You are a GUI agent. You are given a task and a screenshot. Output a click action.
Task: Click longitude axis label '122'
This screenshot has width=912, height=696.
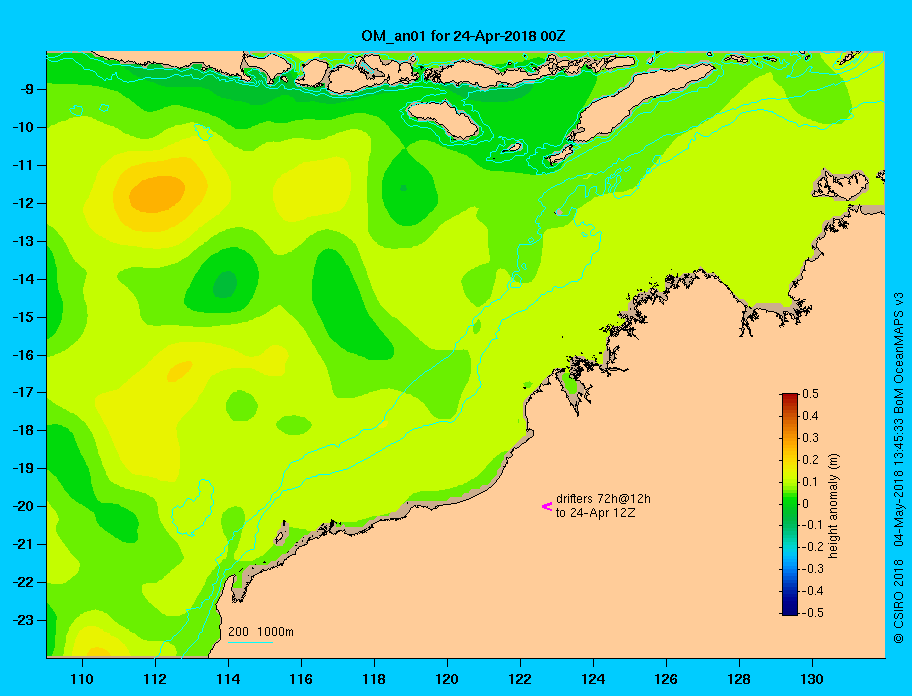520,679
